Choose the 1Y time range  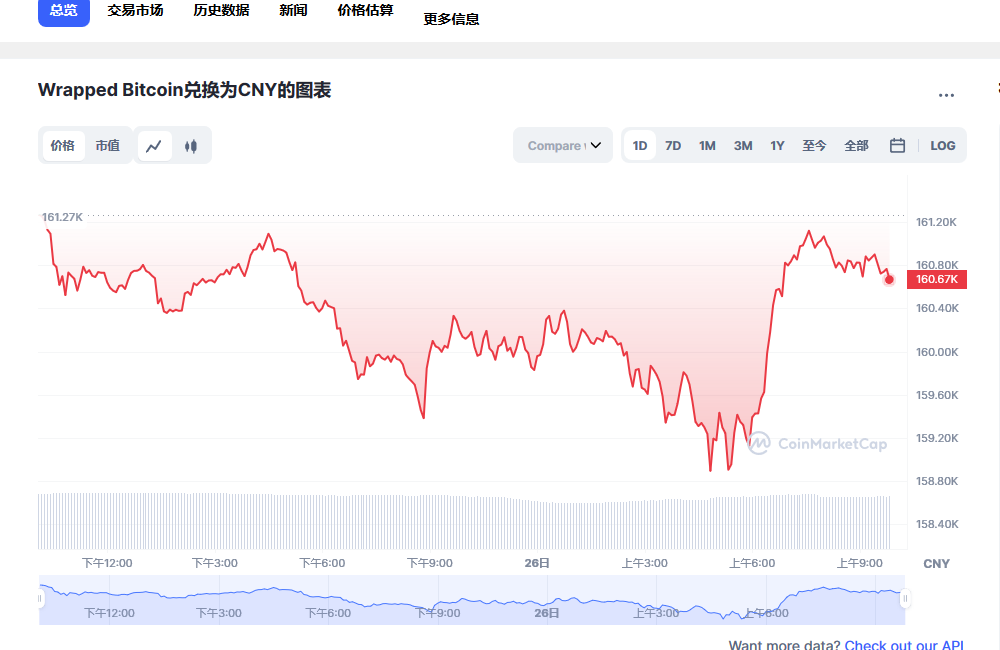pos(777,145)
